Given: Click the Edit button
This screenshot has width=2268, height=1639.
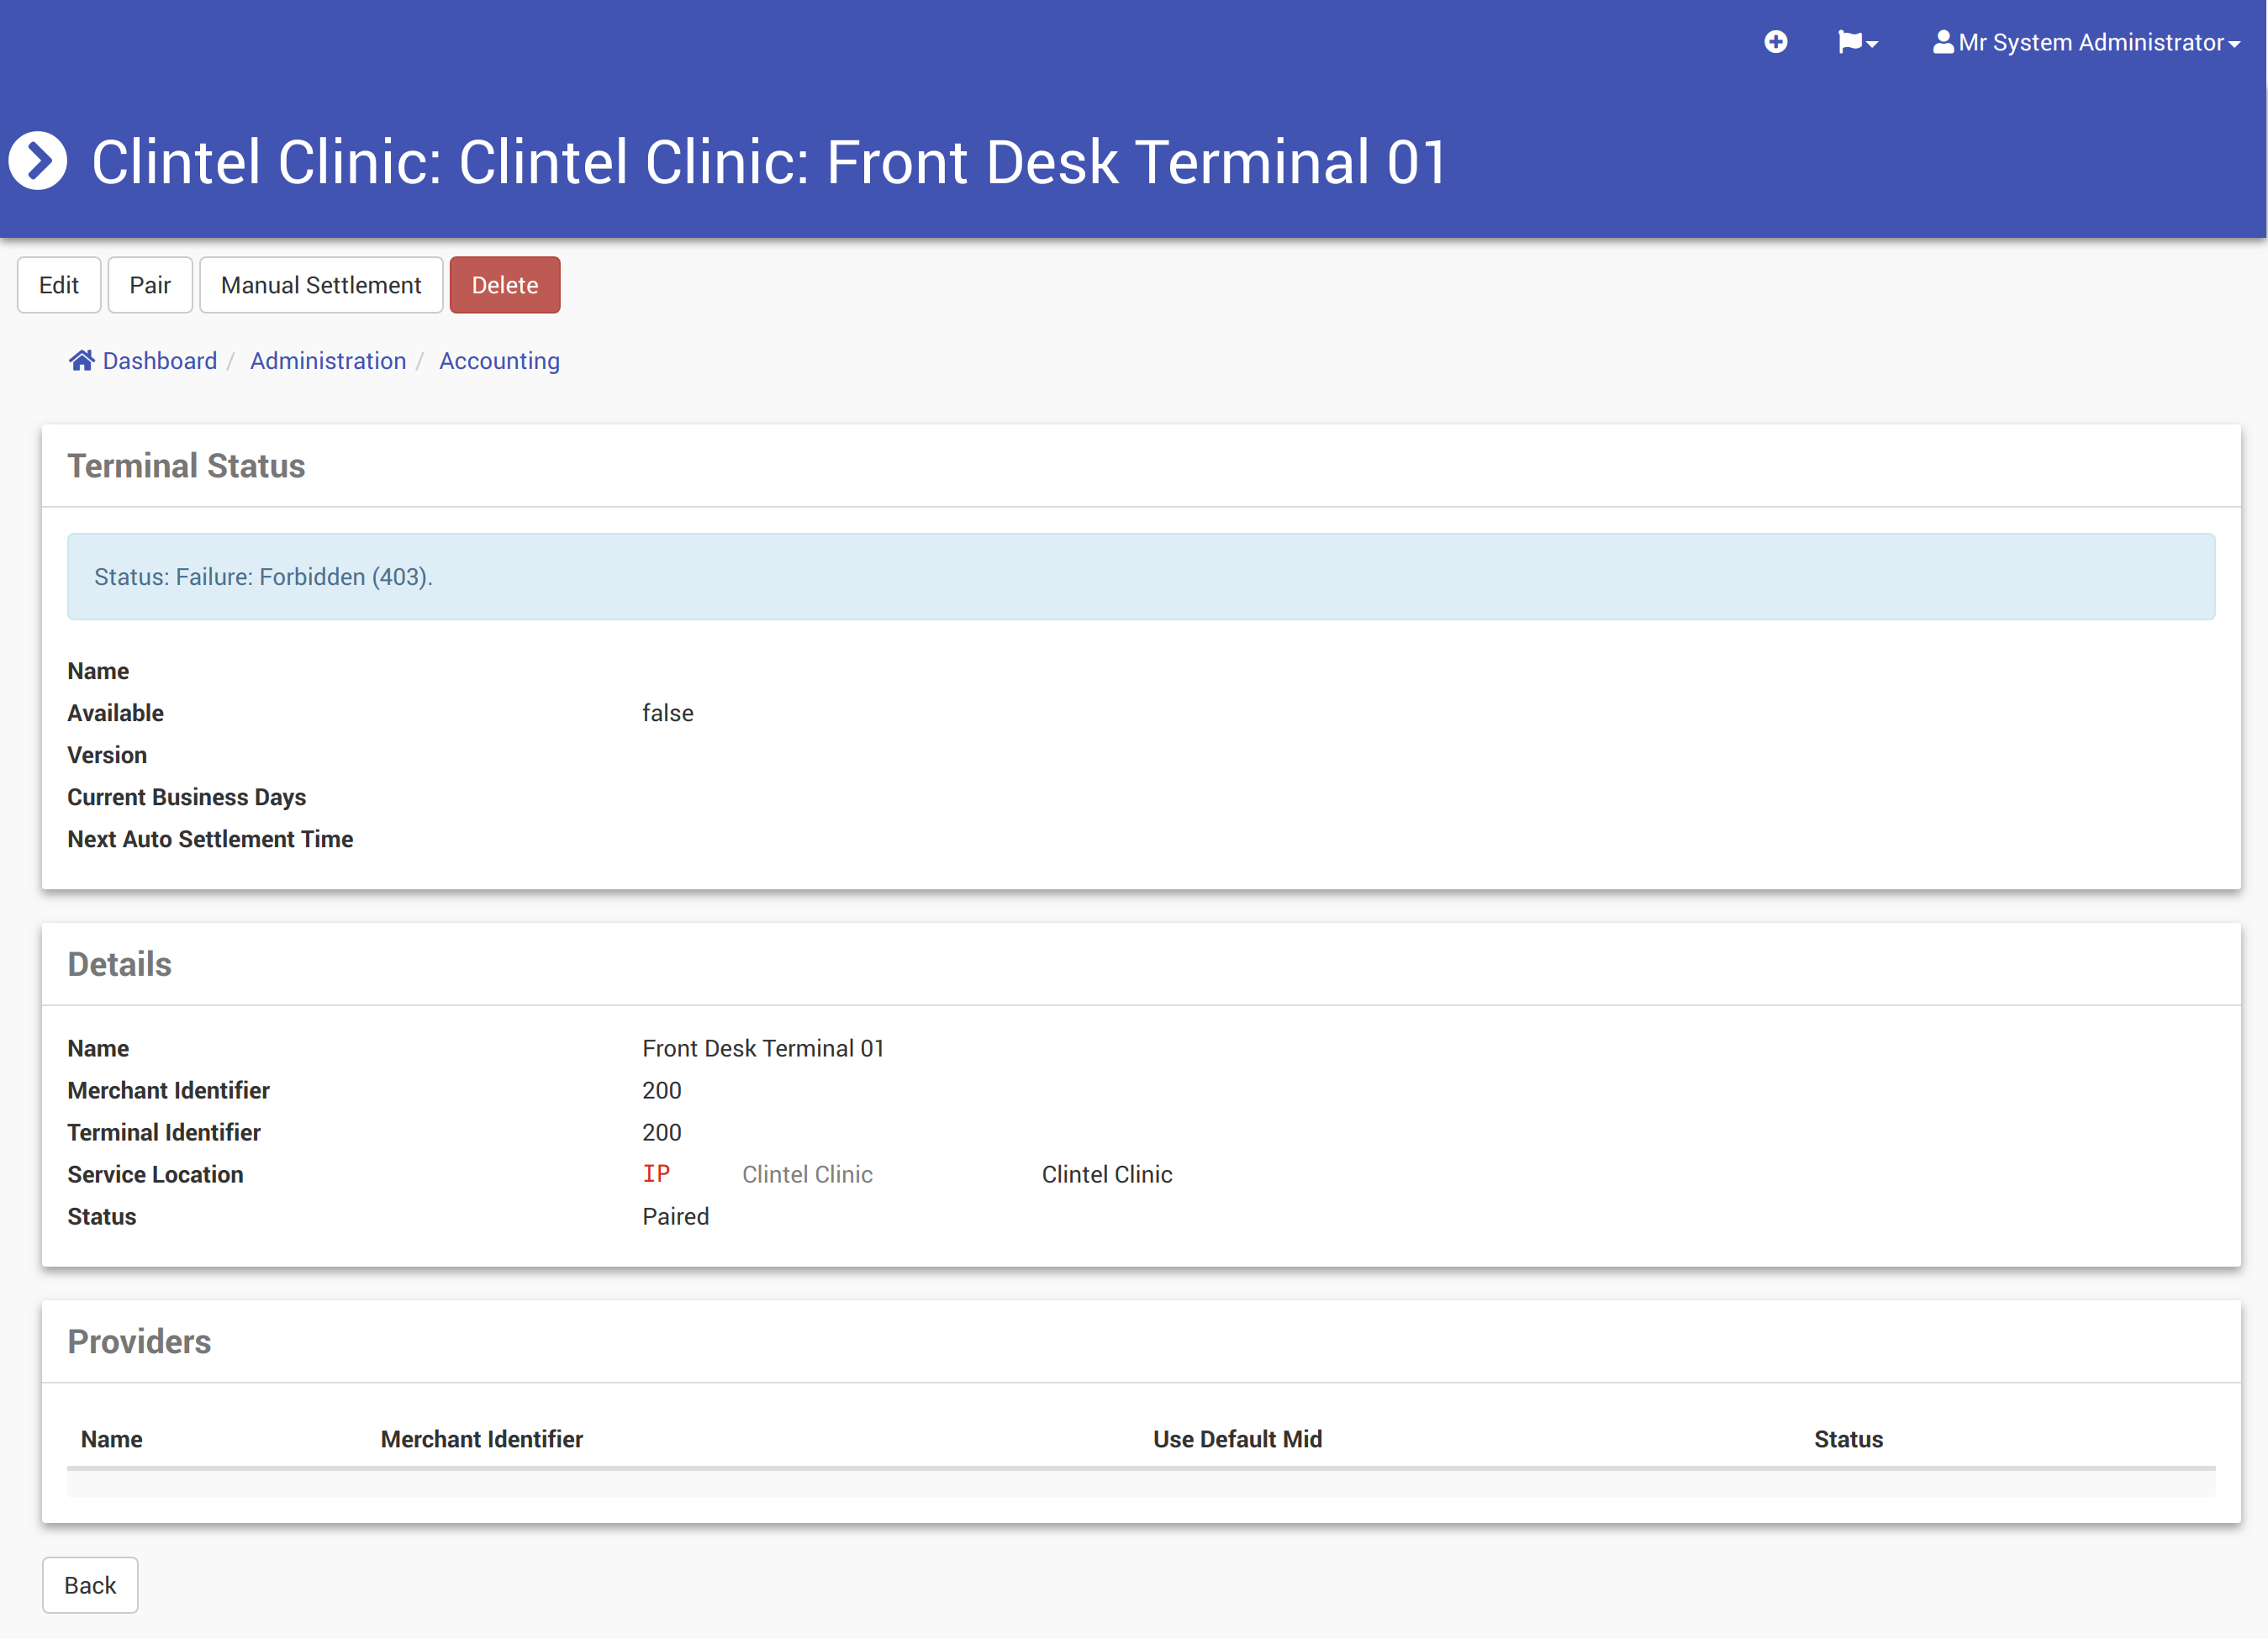Looking at the screenshot, I should [x=59, y=285].
